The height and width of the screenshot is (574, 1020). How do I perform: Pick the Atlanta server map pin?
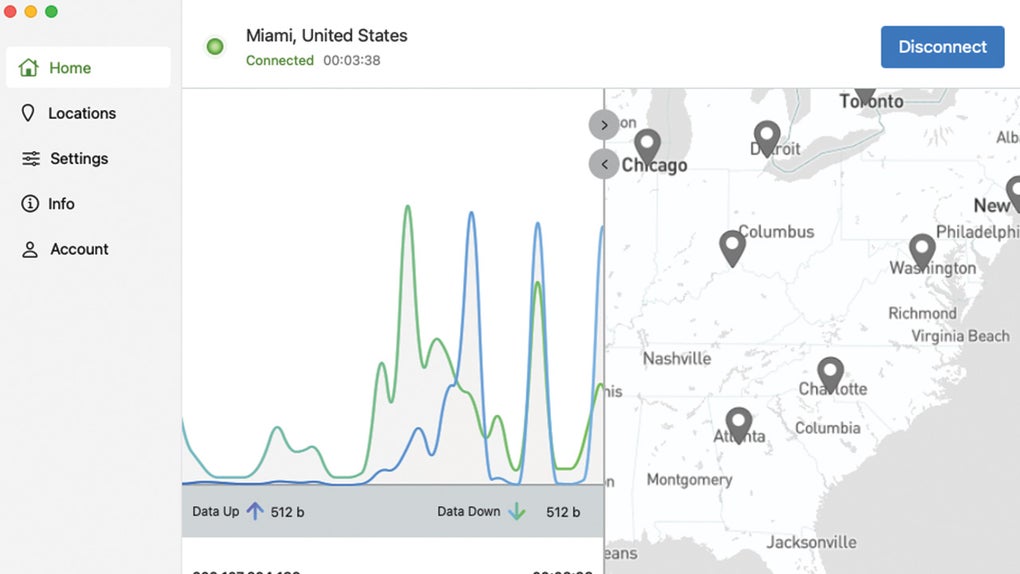tap(739, 423)
